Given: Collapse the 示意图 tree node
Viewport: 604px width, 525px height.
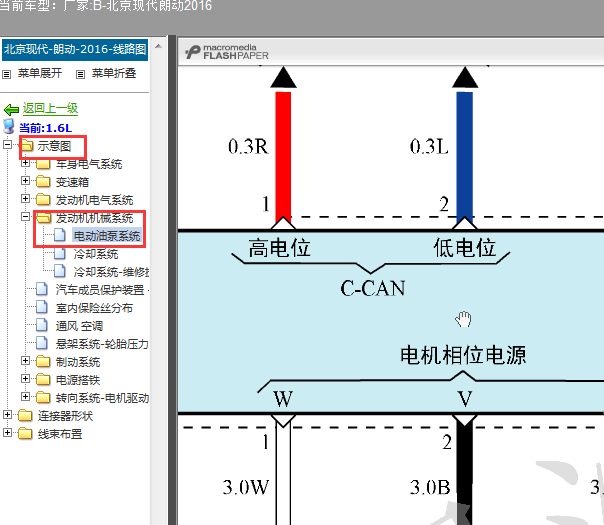Looking at the screenshot, I should point(7,145).
